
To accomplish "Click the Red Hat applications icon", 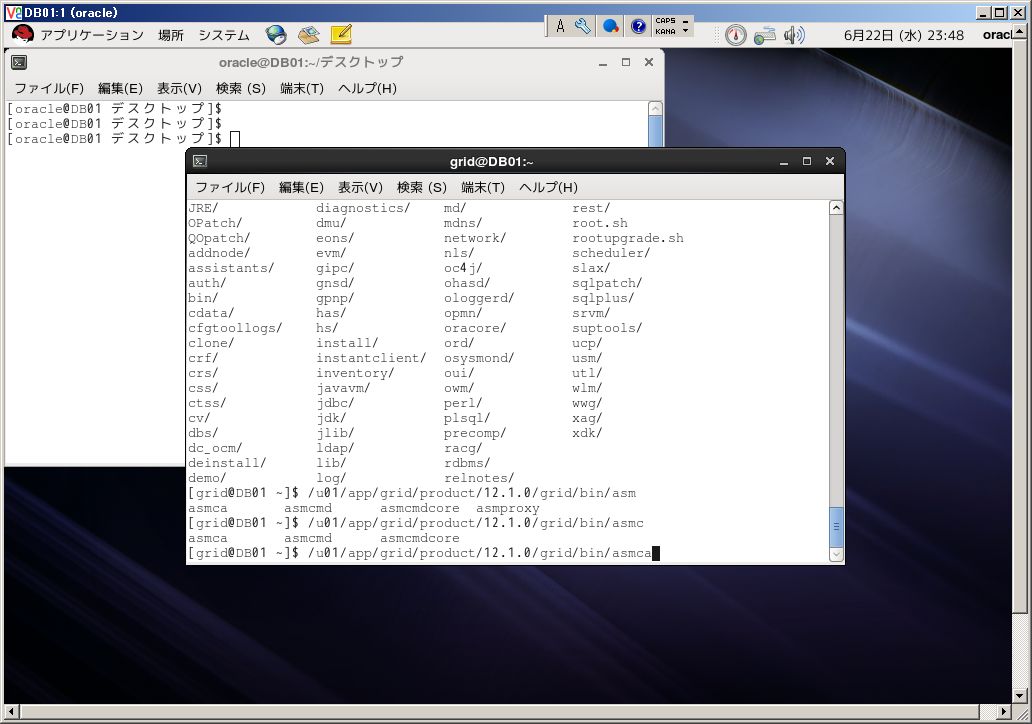I will tap(22, 34).
